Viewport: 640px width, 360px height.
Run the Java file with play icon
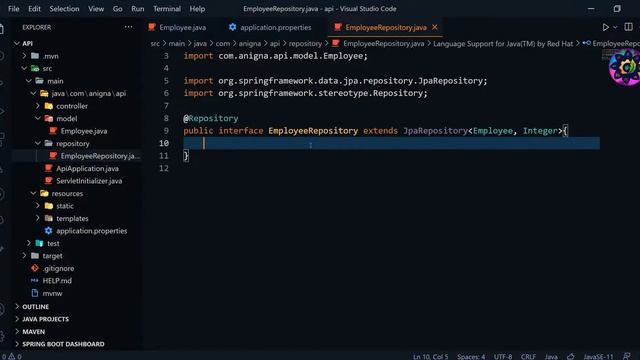(x=605, y=27)
